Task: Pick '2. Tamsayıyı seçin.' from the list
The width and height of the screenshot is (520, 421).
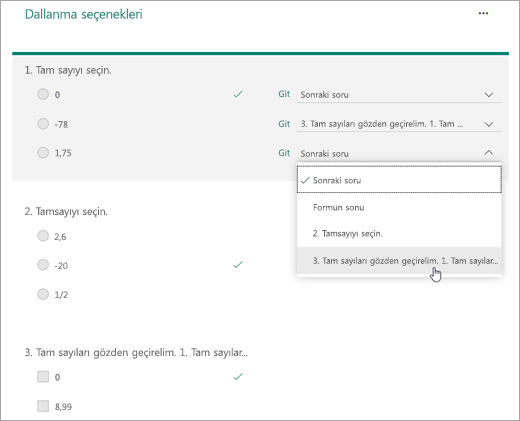Action: (x=399, y=233)
